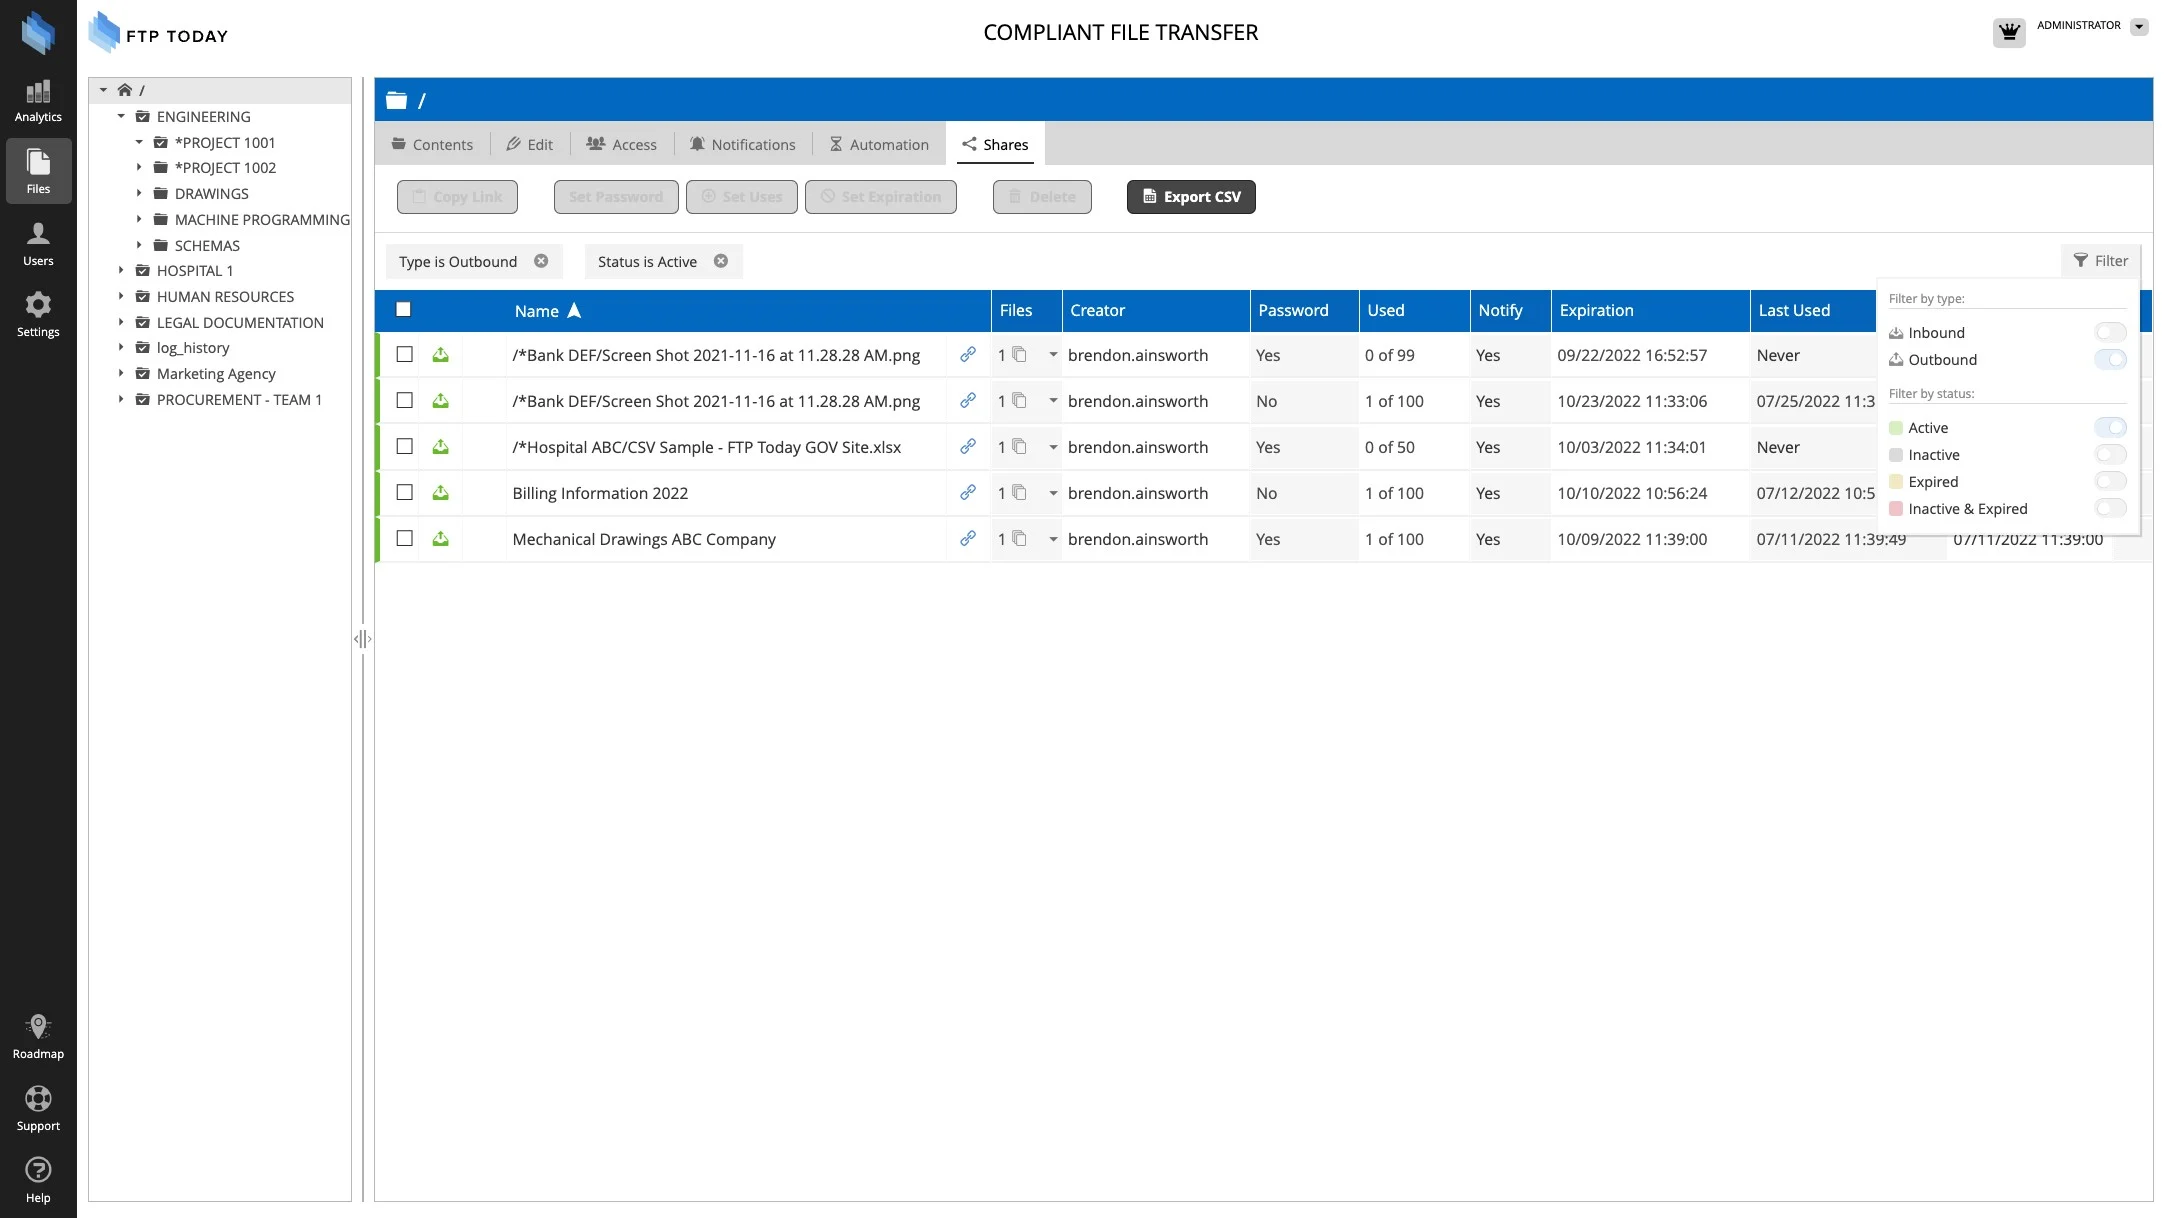Tick the select-all checkbox in the table header

403,310
